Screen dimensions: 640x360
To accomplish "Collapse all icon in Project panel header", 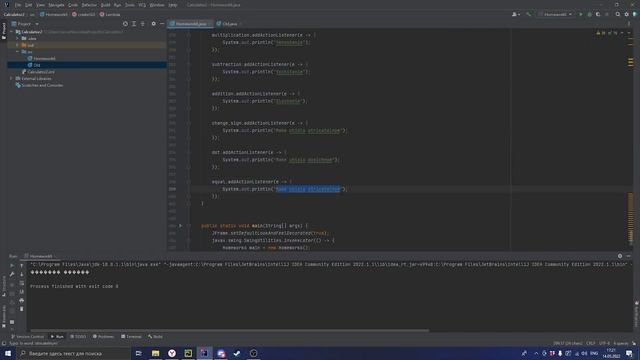I will point(142,24).
